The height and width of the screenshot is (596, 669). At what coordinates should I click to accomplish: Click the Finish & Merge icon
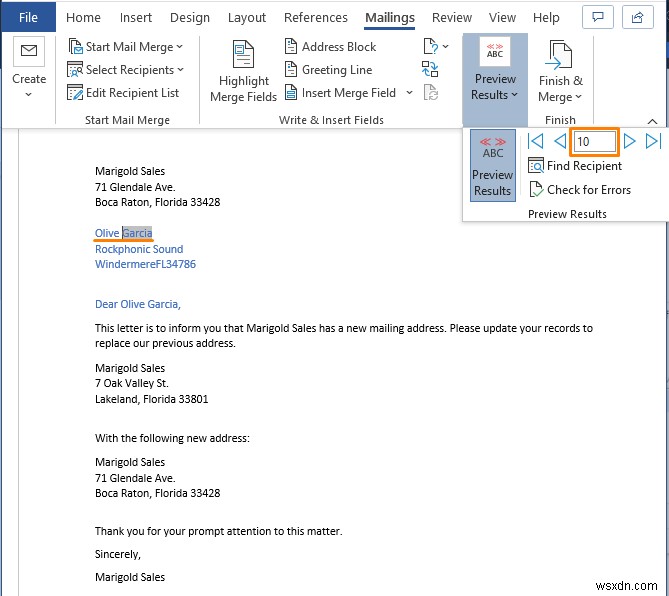pyautogui.click(x=560, y=54)
